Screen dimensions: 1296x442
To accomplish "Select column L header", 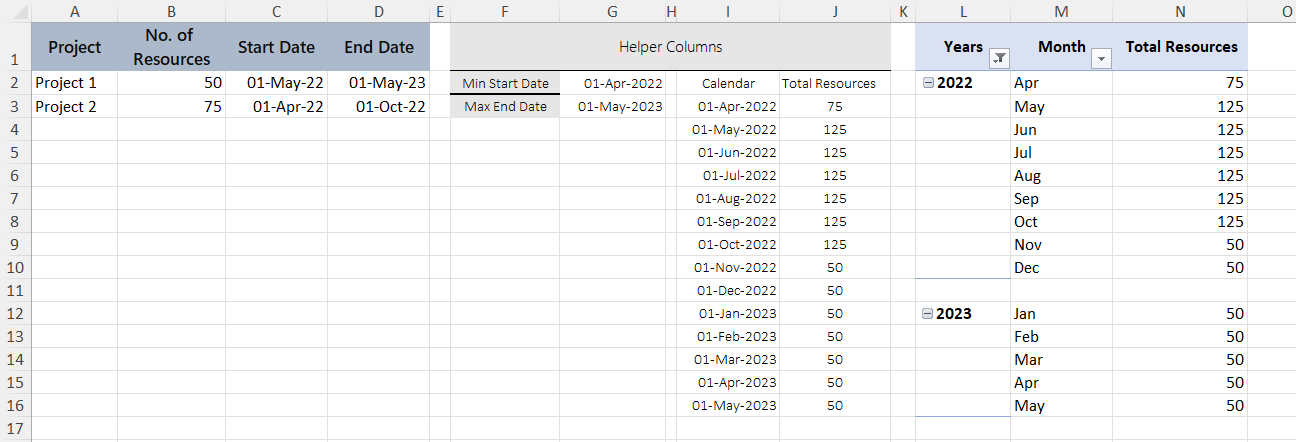I will [x=963, y=11].
